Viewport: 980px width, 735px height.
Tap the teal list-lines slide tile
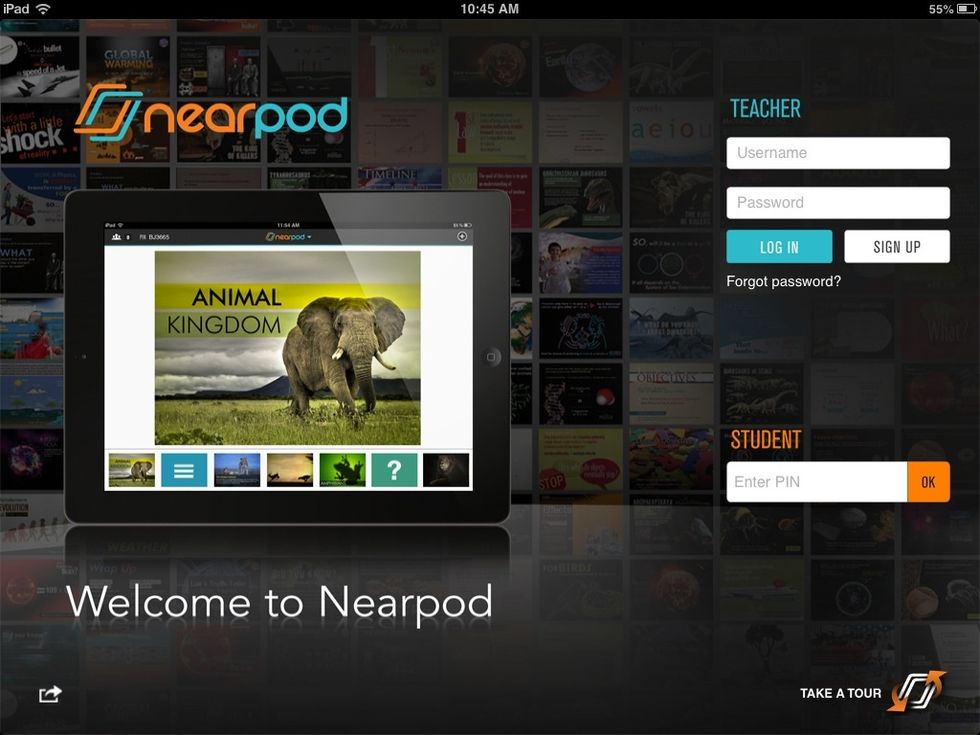[184, 470]
